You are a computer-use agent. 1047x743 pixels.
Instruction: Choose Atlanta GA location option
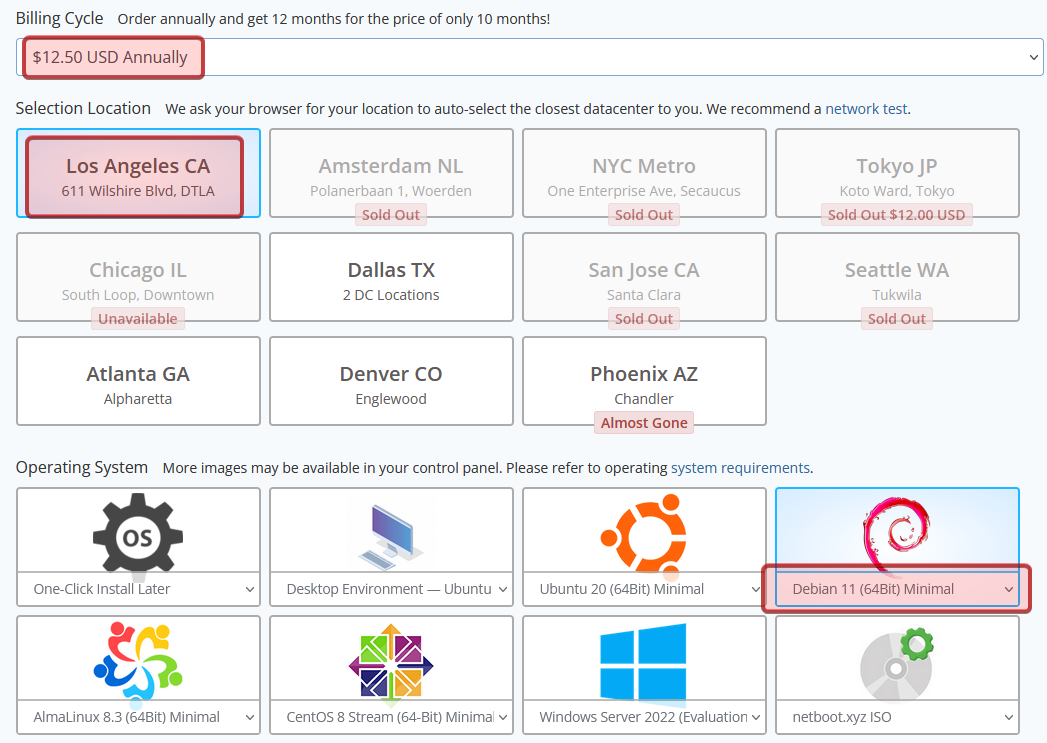[x=138, y=383]
